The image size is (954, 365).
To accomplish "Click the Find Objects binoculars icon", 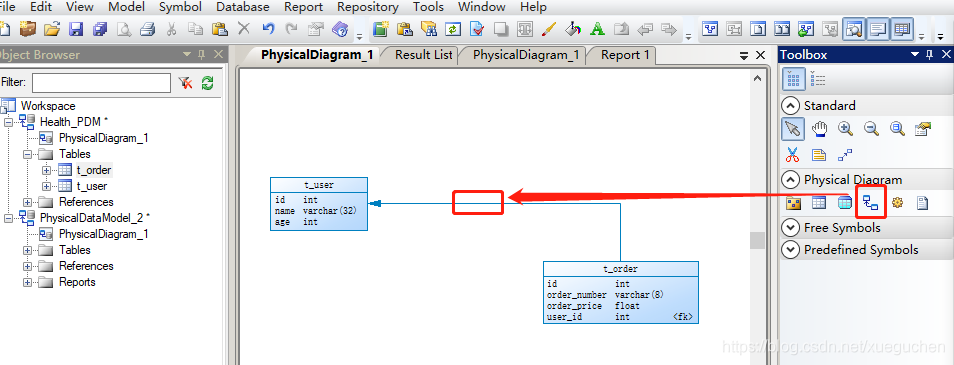I will tap(429, 29).
